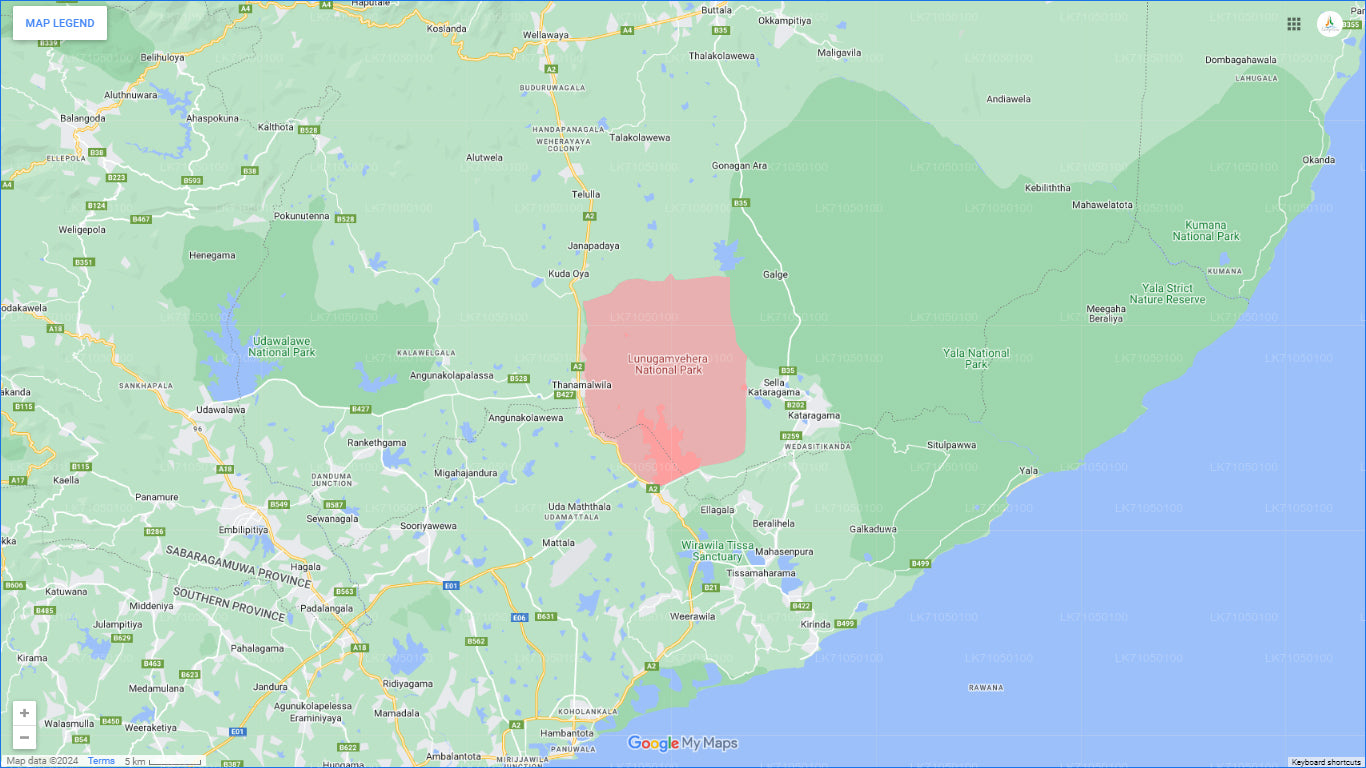Click the Hambantota city label
Screen dimensions: 1366x768
pyautogui.click(x=567, y=733)
